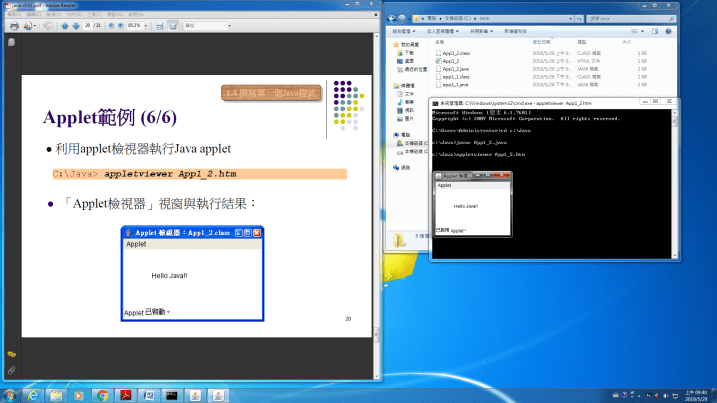
Task: Select the App1_2 HTML file
Action: (x=449, y=61)
